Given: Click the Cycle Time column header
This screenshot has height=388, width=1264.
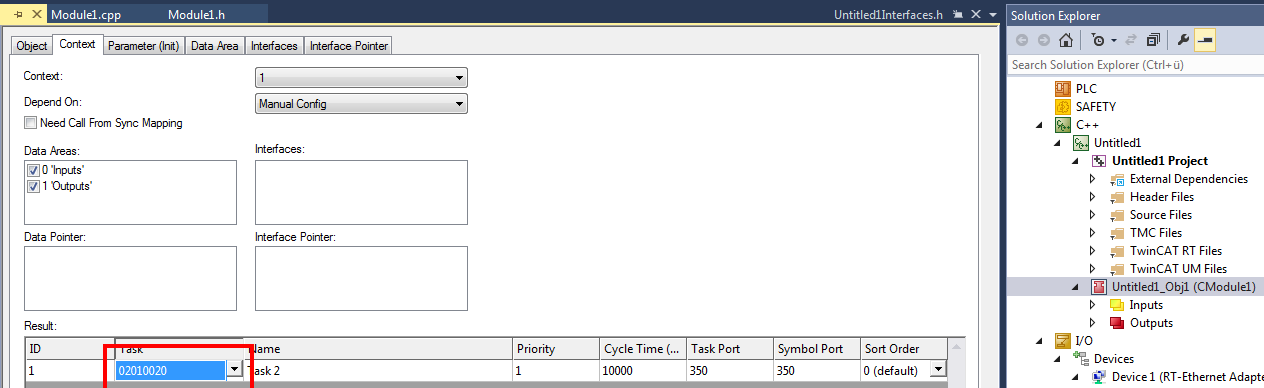Looking at the screenshot, I should click(642, 349).
